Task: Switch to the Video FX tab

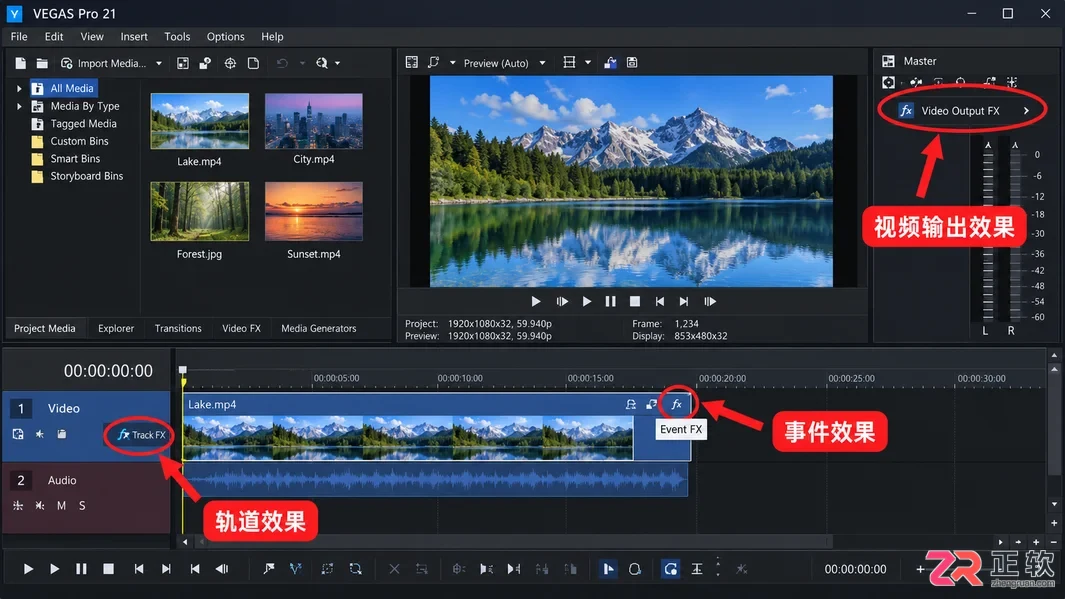Action: tap(241, 328)
